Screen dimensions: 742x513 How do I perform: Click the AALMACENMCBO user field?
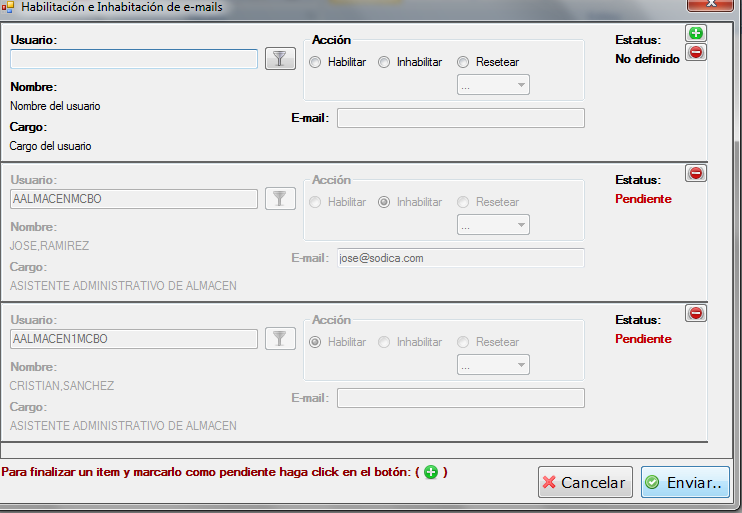134,199
